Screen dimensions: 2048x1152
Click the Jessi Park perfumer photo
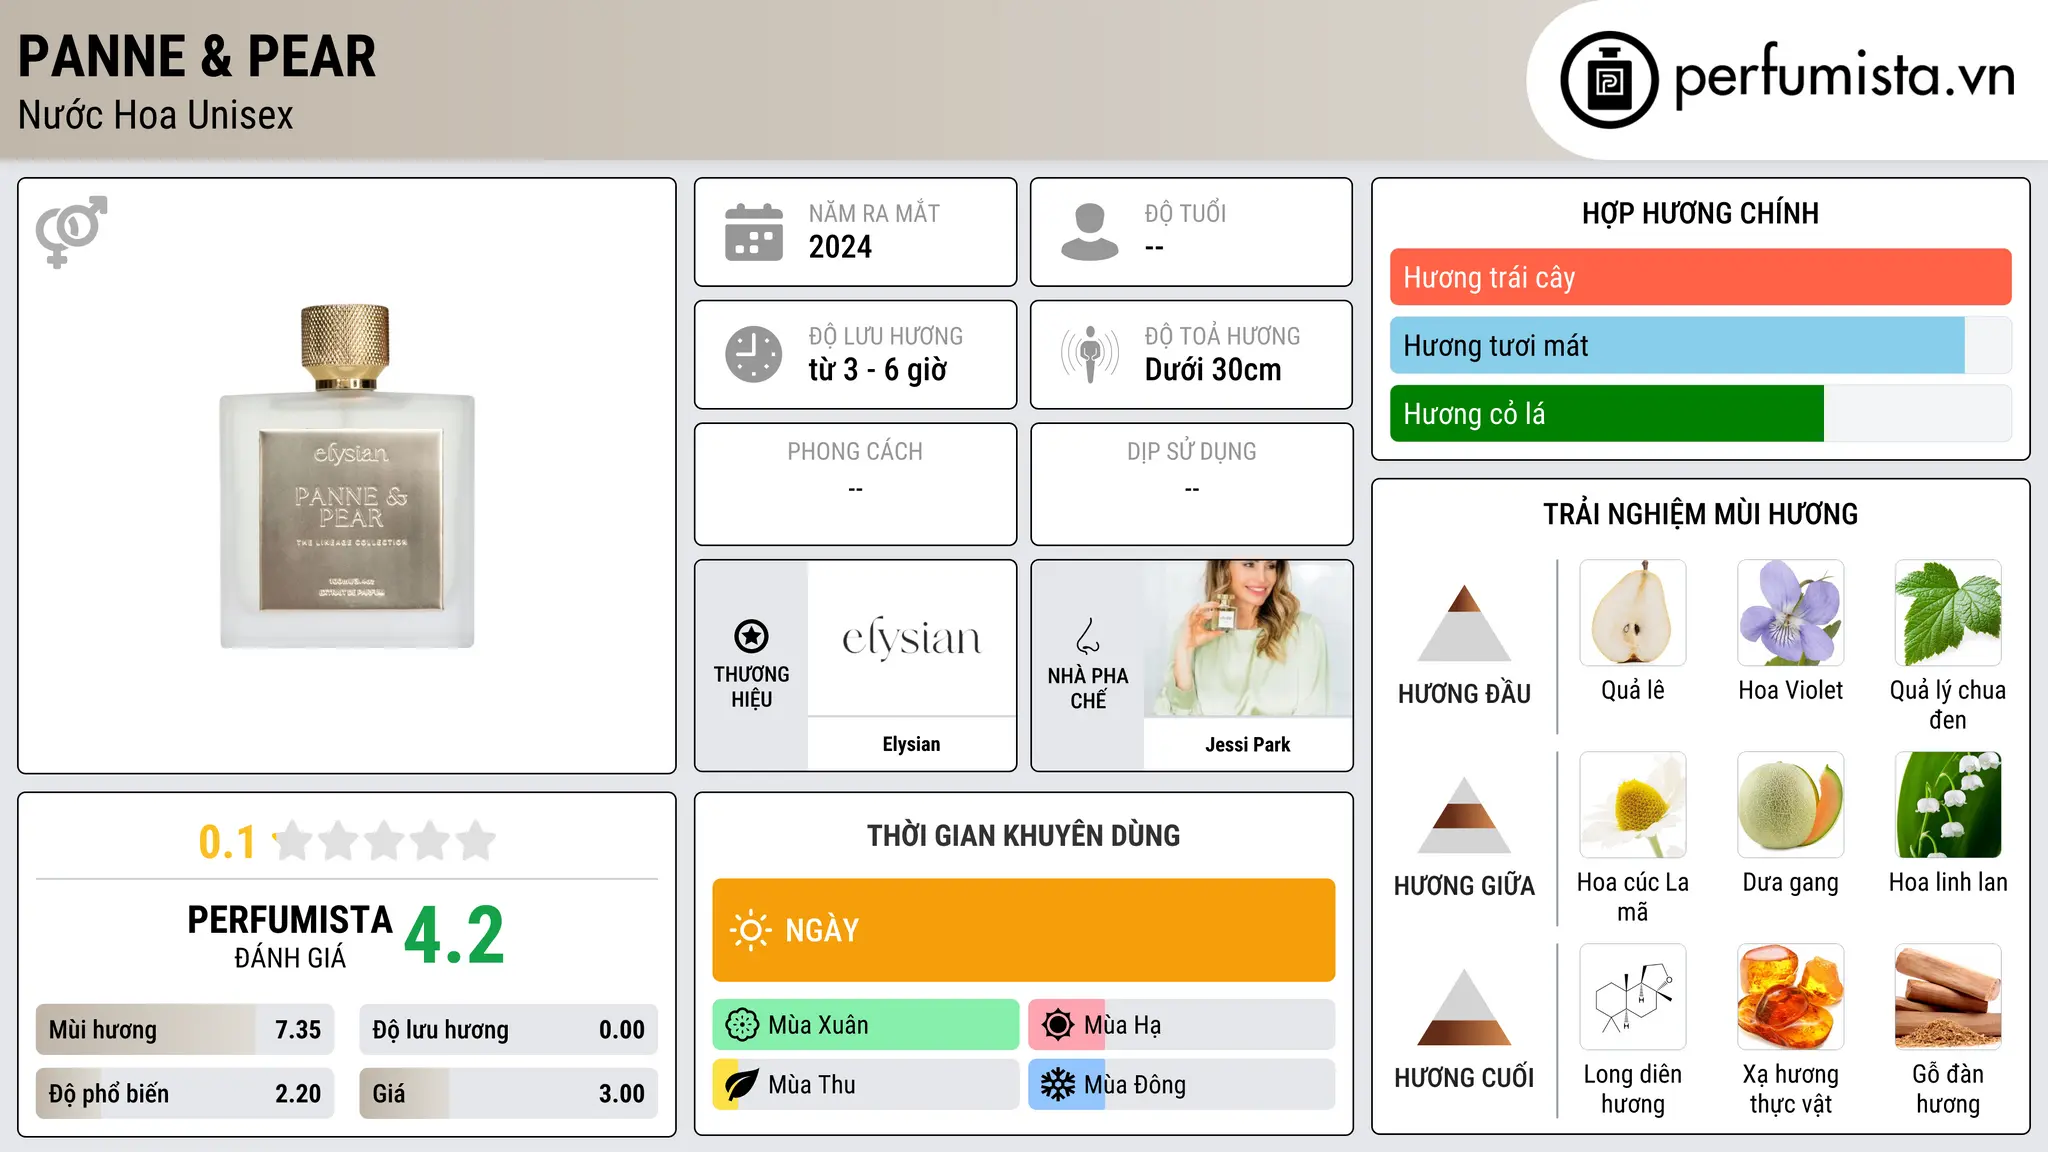[x=1248, y=638]
